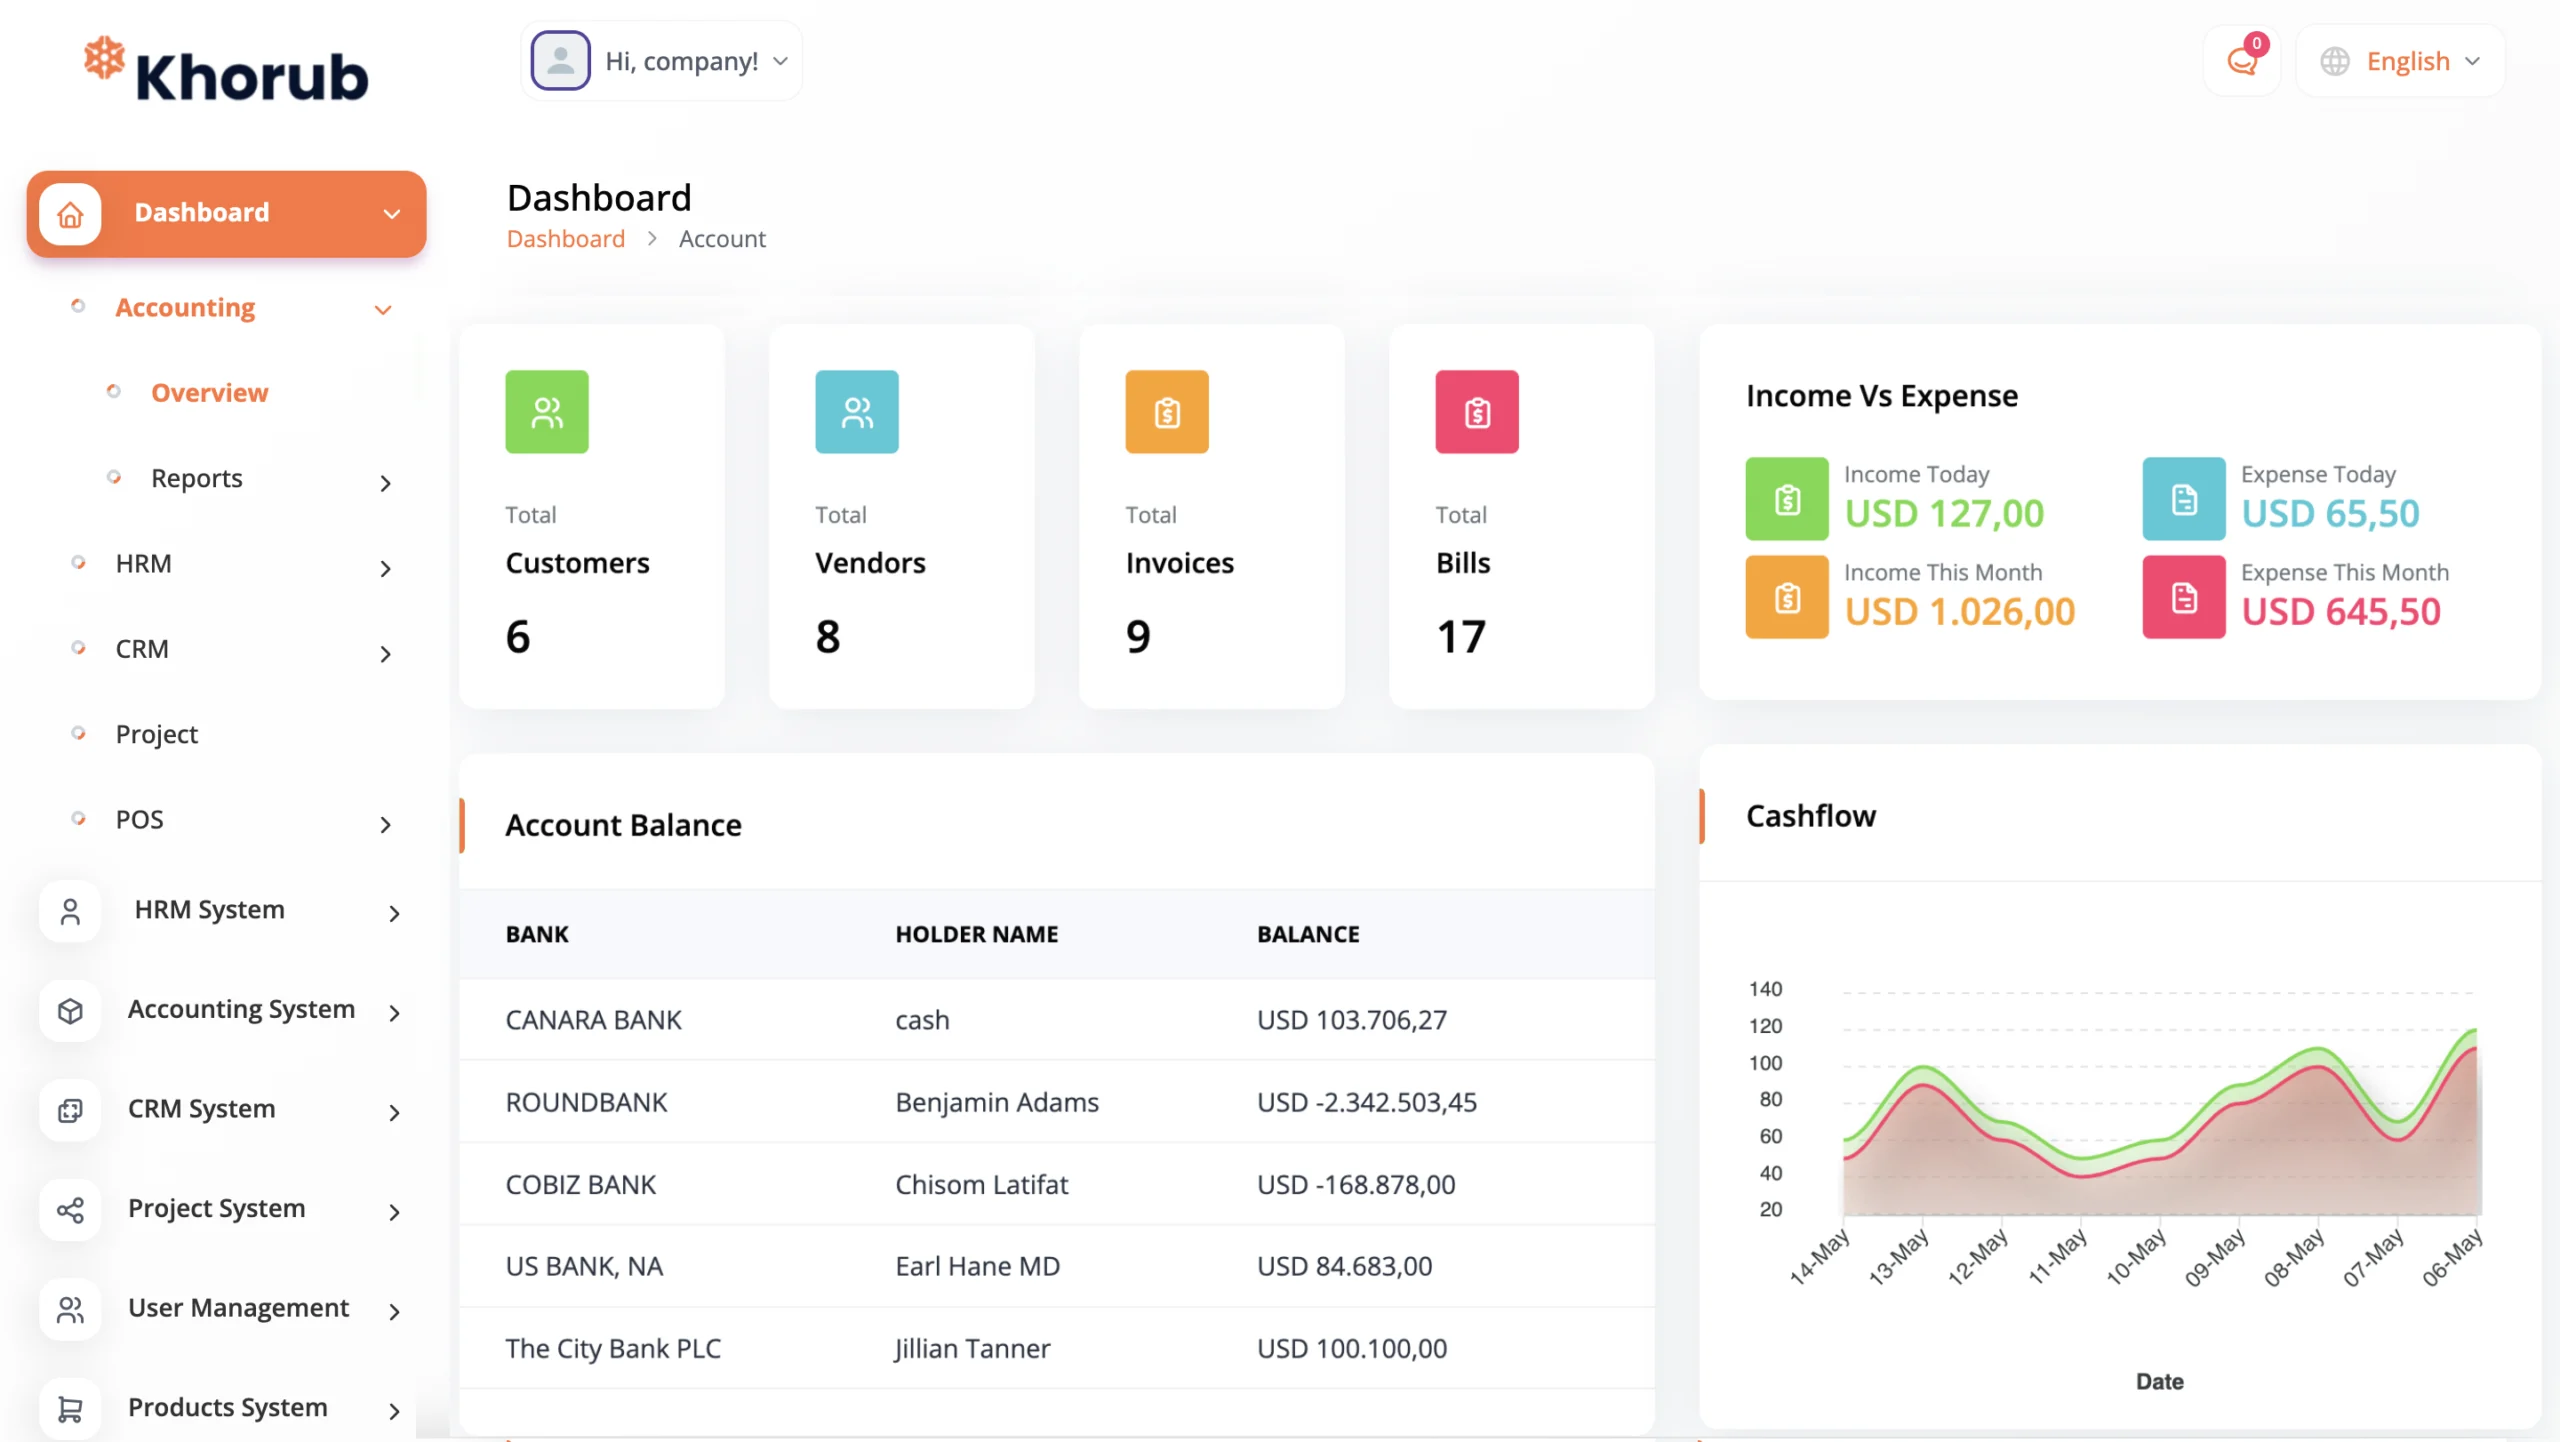The height and width of the screenshot is (1442, 2560).
Task: Click the teal Total Vendors icon
Action: click(857, 412)
